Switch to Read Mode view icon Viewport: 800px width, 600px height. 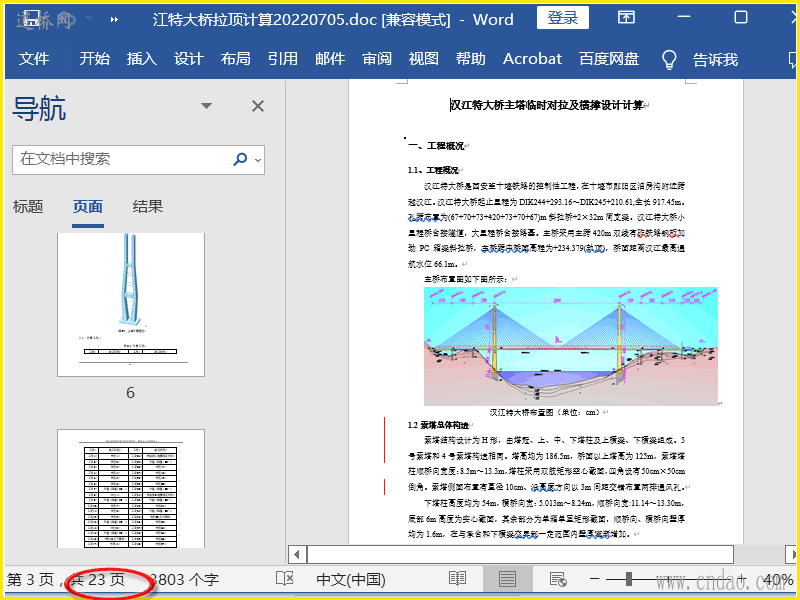(457, 579)
